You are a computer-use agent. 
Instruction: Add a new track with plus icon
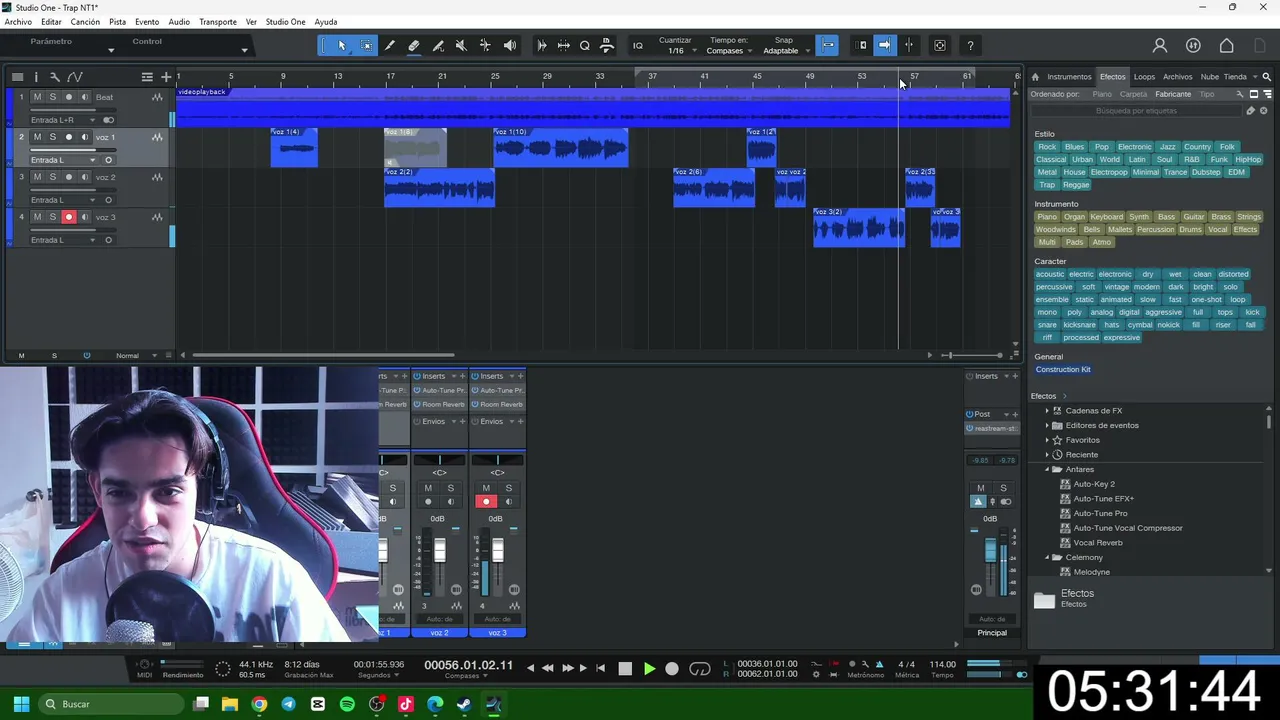tap(166, 77)
